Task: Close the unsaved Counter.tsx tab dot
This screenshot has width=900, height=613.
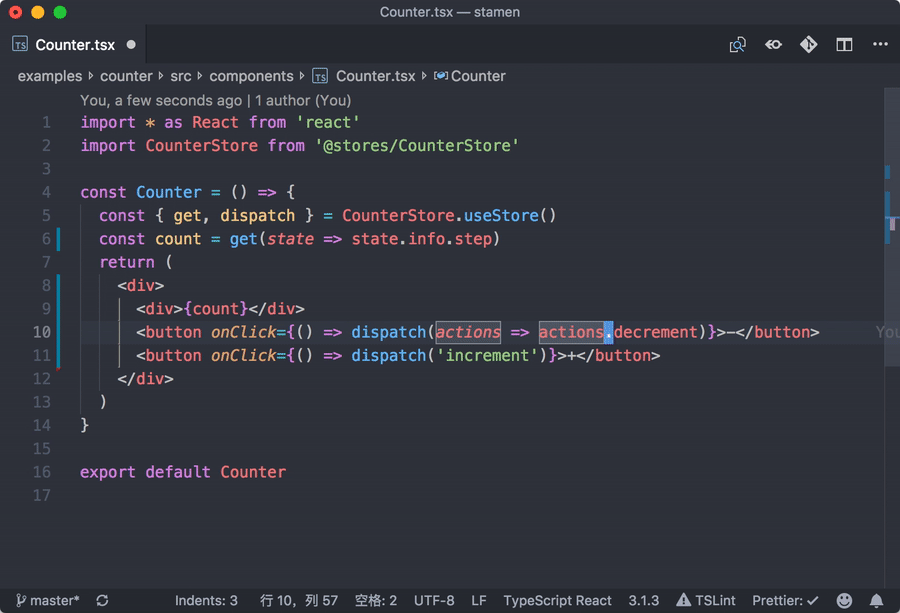Action: 131,44
